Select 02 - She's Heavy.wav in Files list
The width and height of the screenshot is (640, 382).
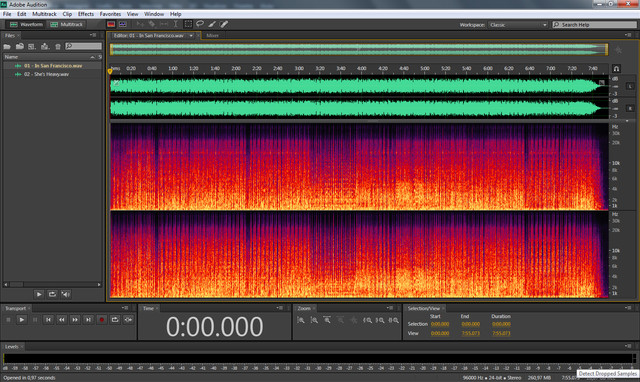pyautogui.click(x=46, y=74)
